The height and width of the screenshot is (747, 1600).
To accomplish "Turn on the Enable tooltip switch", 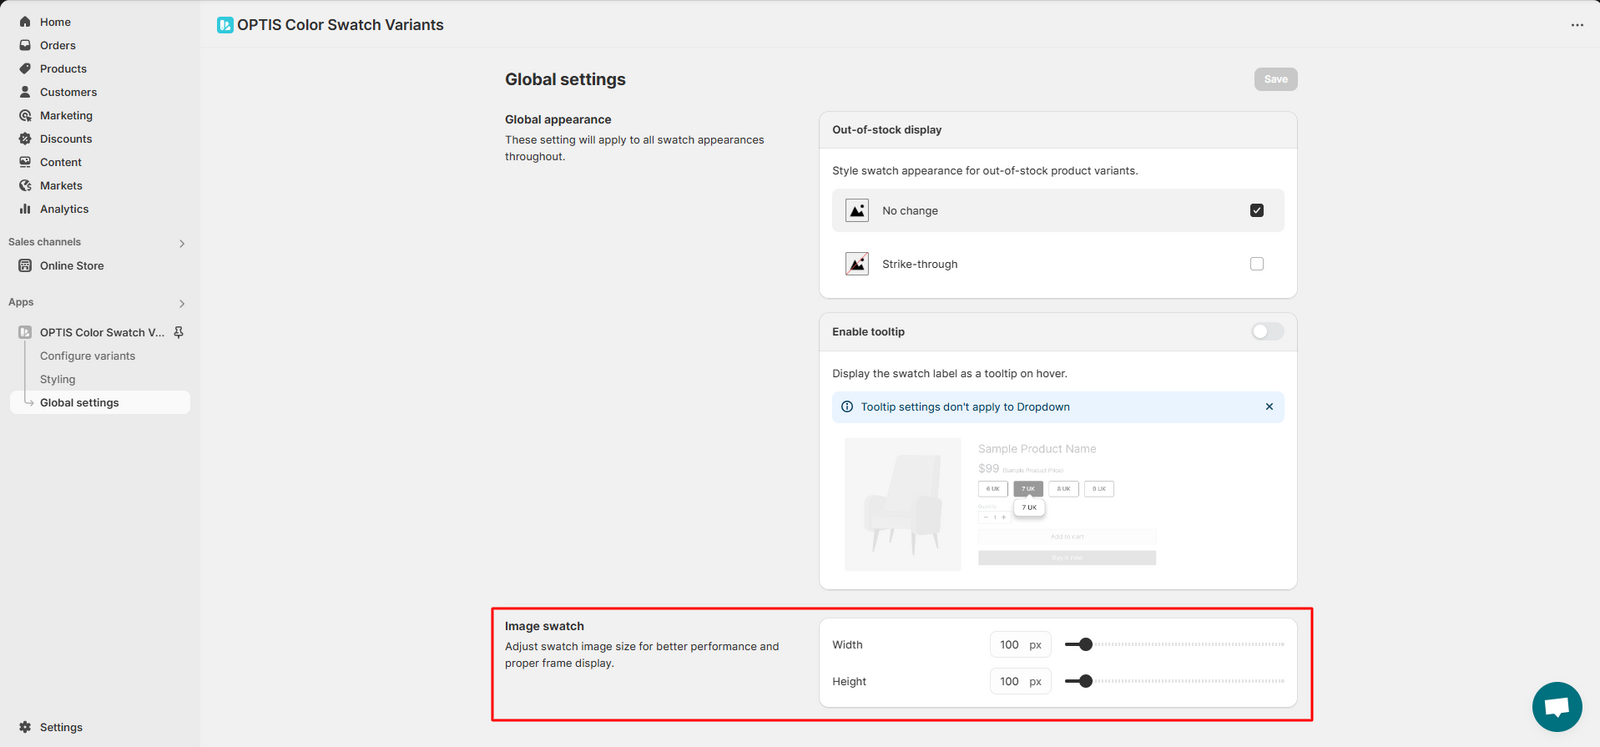I will click(1267, 331).
